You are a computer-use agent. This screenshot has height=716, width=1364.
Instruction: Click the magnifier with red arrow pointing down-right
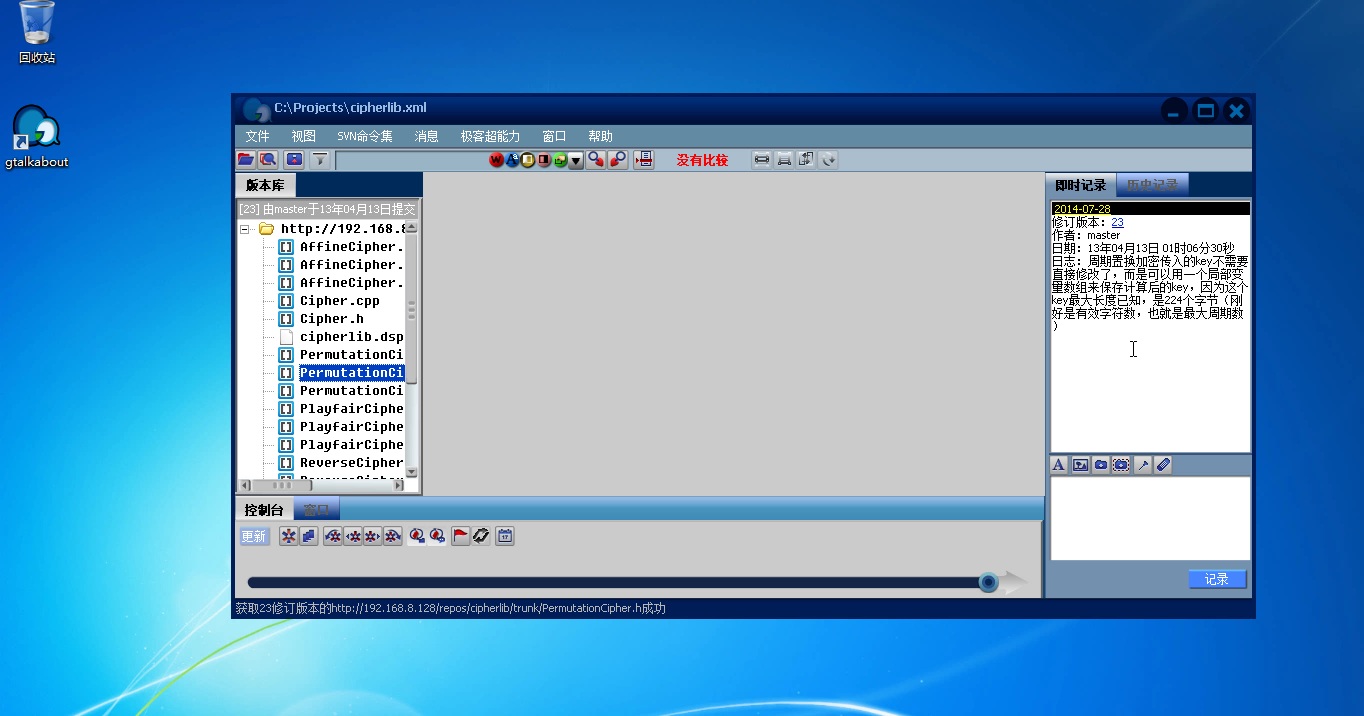click(597, 159)
